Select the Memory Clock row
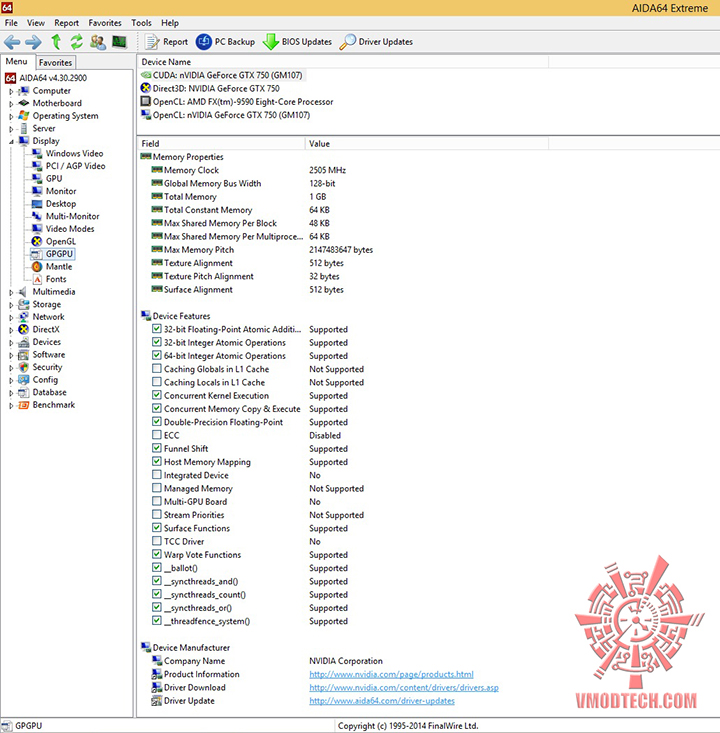 248,170
